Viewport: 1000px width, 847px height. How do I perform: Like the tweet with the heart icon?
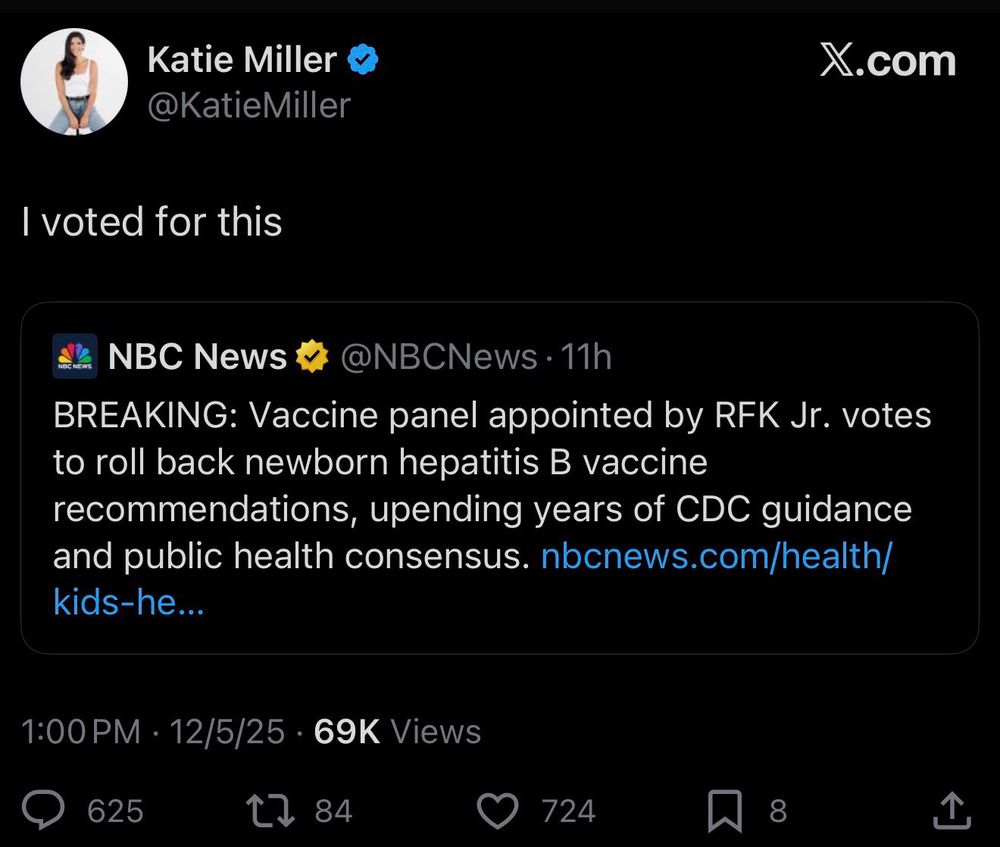click(x=497, y=811)
